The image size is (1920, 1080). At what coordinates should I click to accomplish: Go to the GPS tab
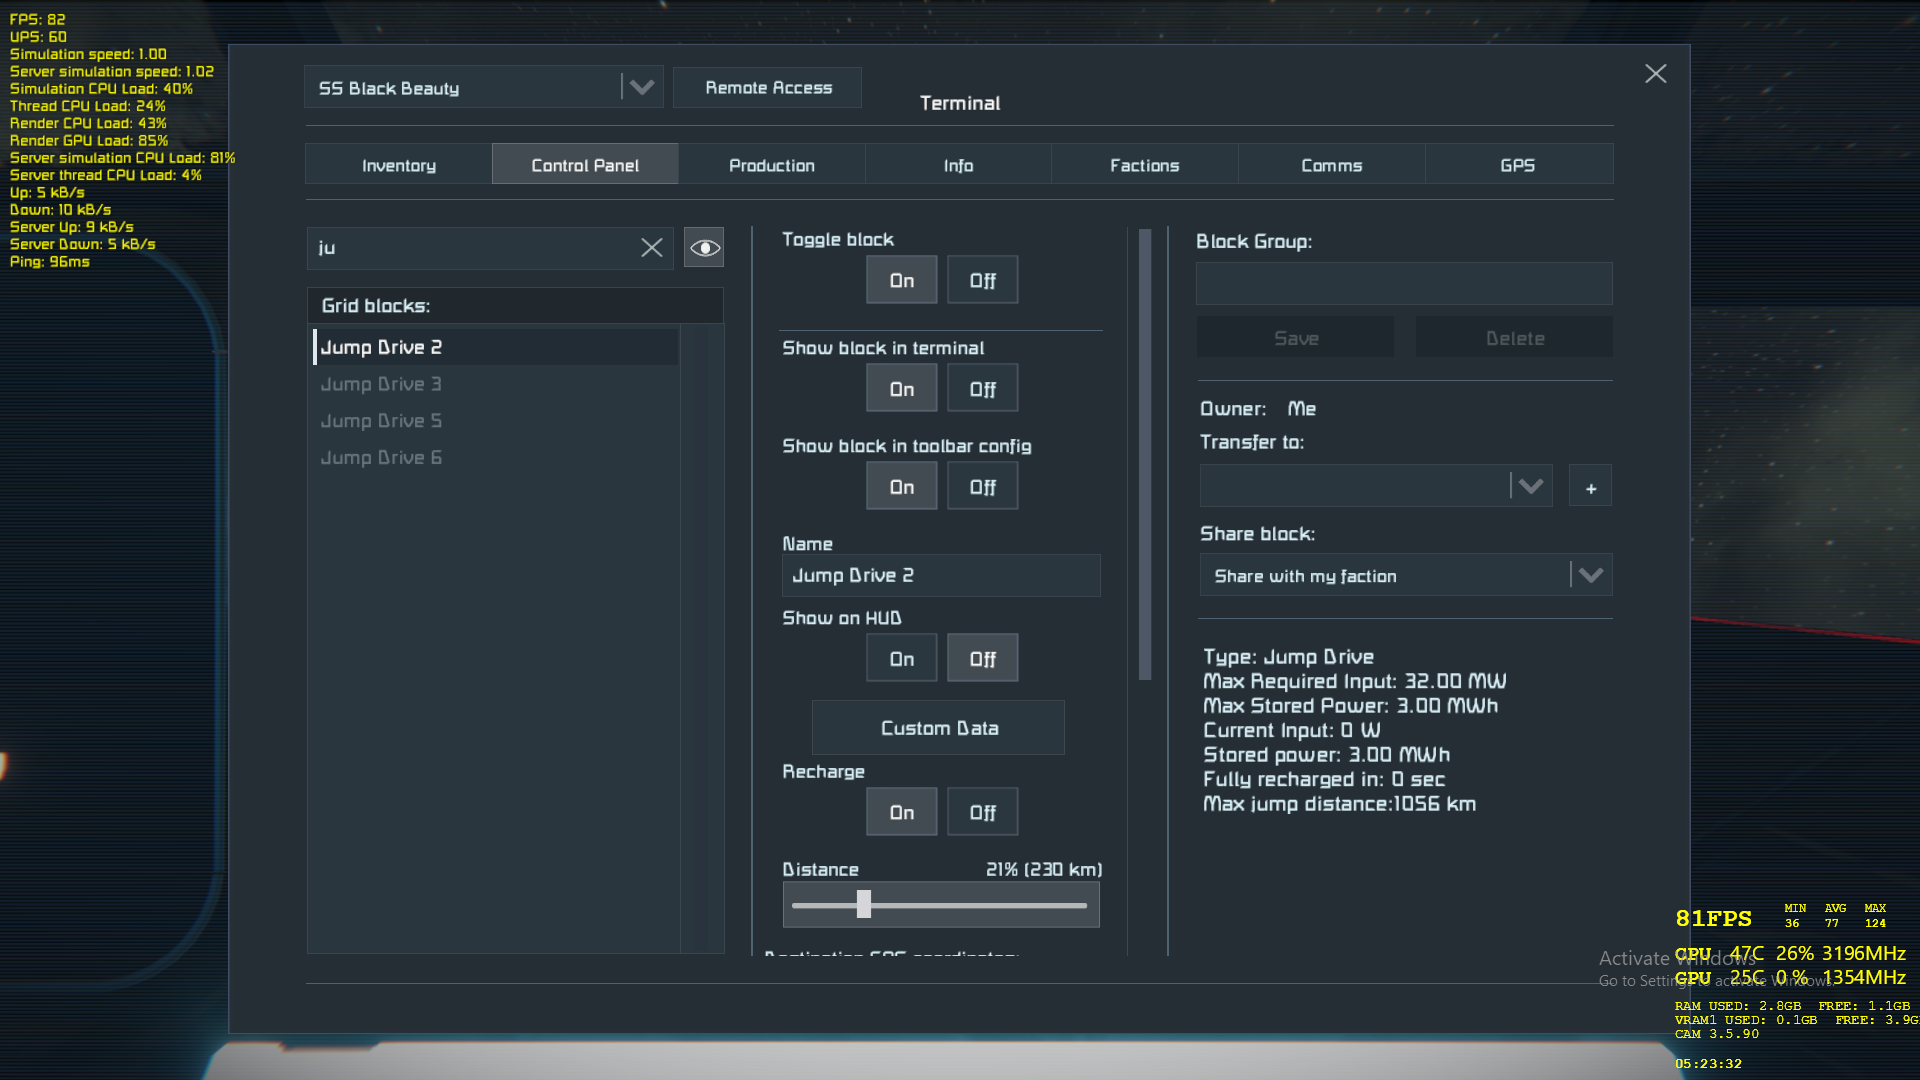coord(1517,165)
